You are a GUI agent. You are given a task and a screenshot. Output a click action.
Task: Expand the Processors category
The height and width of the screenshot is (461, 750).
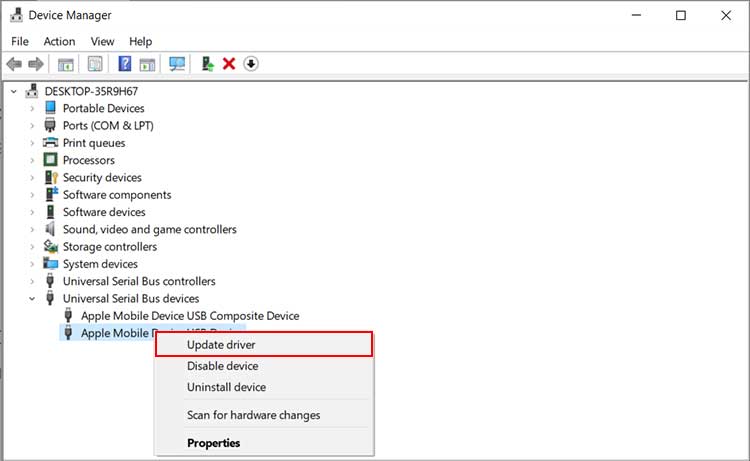32,160
